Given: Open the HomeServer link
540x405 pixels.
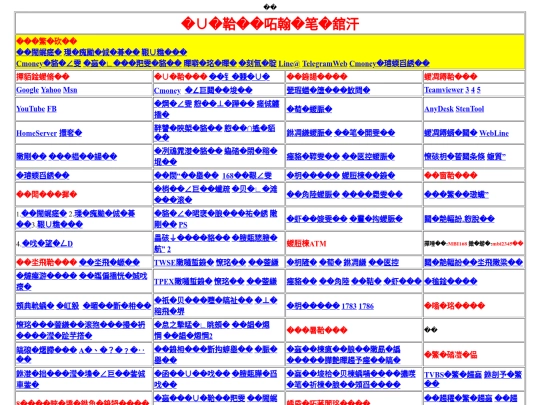Looking at the screenshot, I should (x=37, y=133).
